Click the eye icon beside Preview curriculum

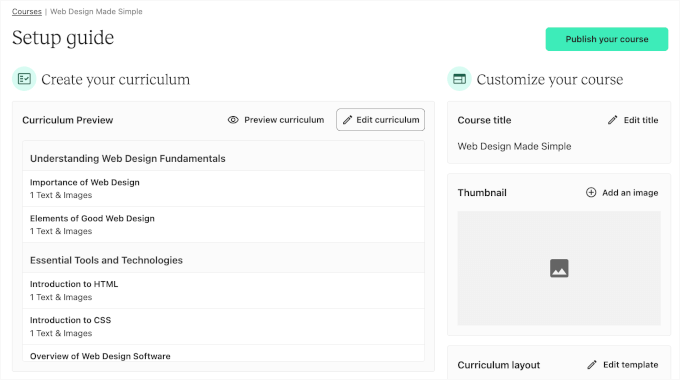233,120
